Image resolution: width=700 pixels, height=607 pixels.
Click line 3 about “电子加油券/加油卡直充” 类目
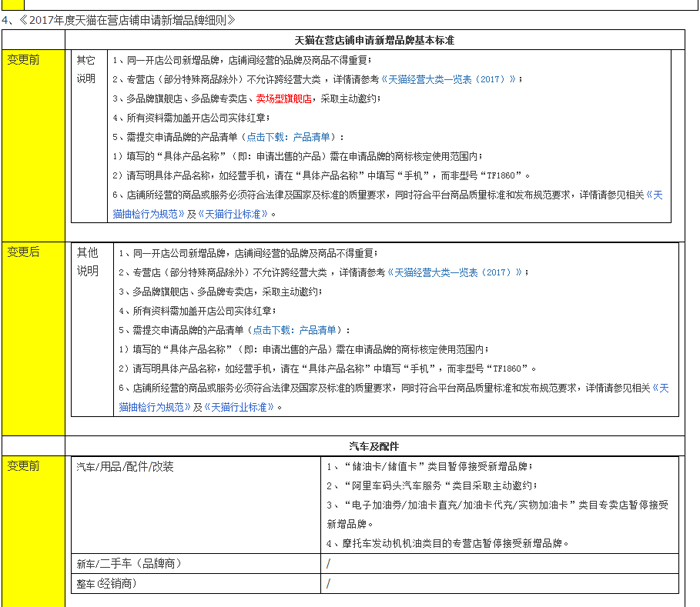[497, 514]
